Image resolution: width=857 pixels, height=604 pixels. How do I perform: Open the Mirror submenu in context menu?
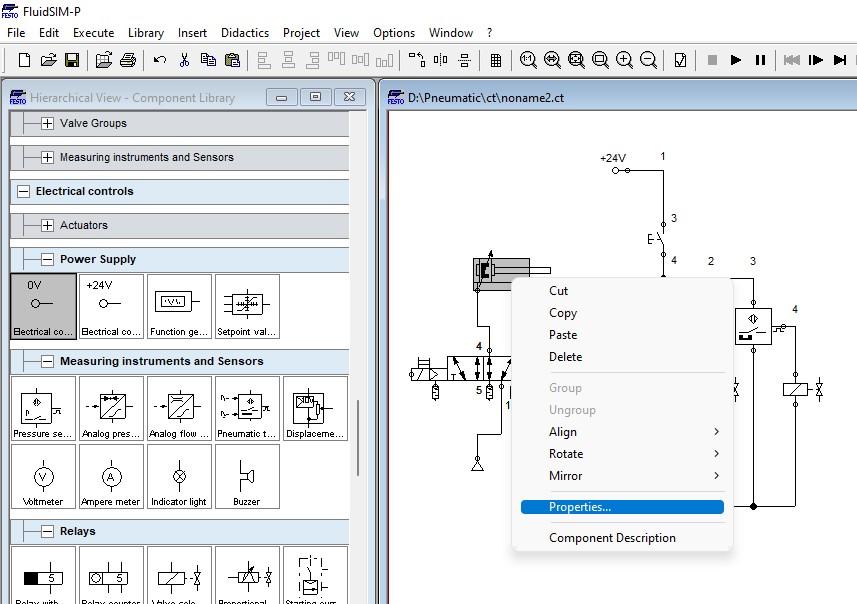pyautogui.click(x=622, y=476)
